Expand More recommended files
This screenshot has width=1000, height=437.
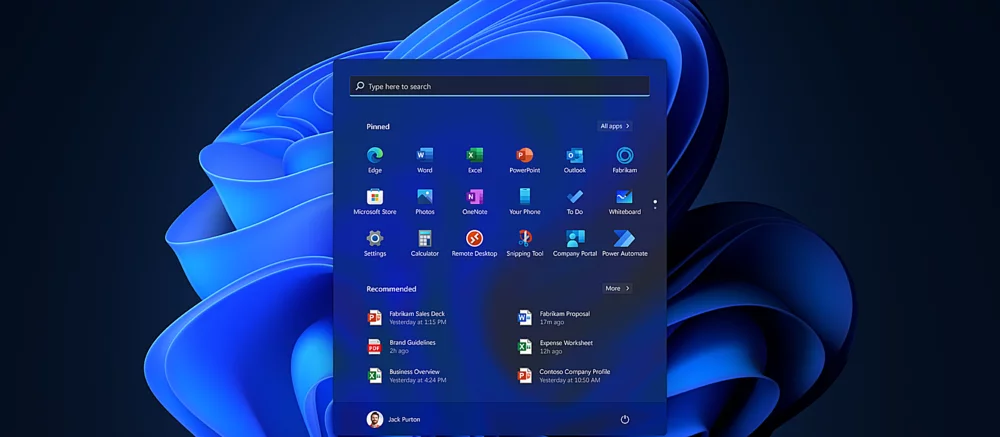coord(617,288)
